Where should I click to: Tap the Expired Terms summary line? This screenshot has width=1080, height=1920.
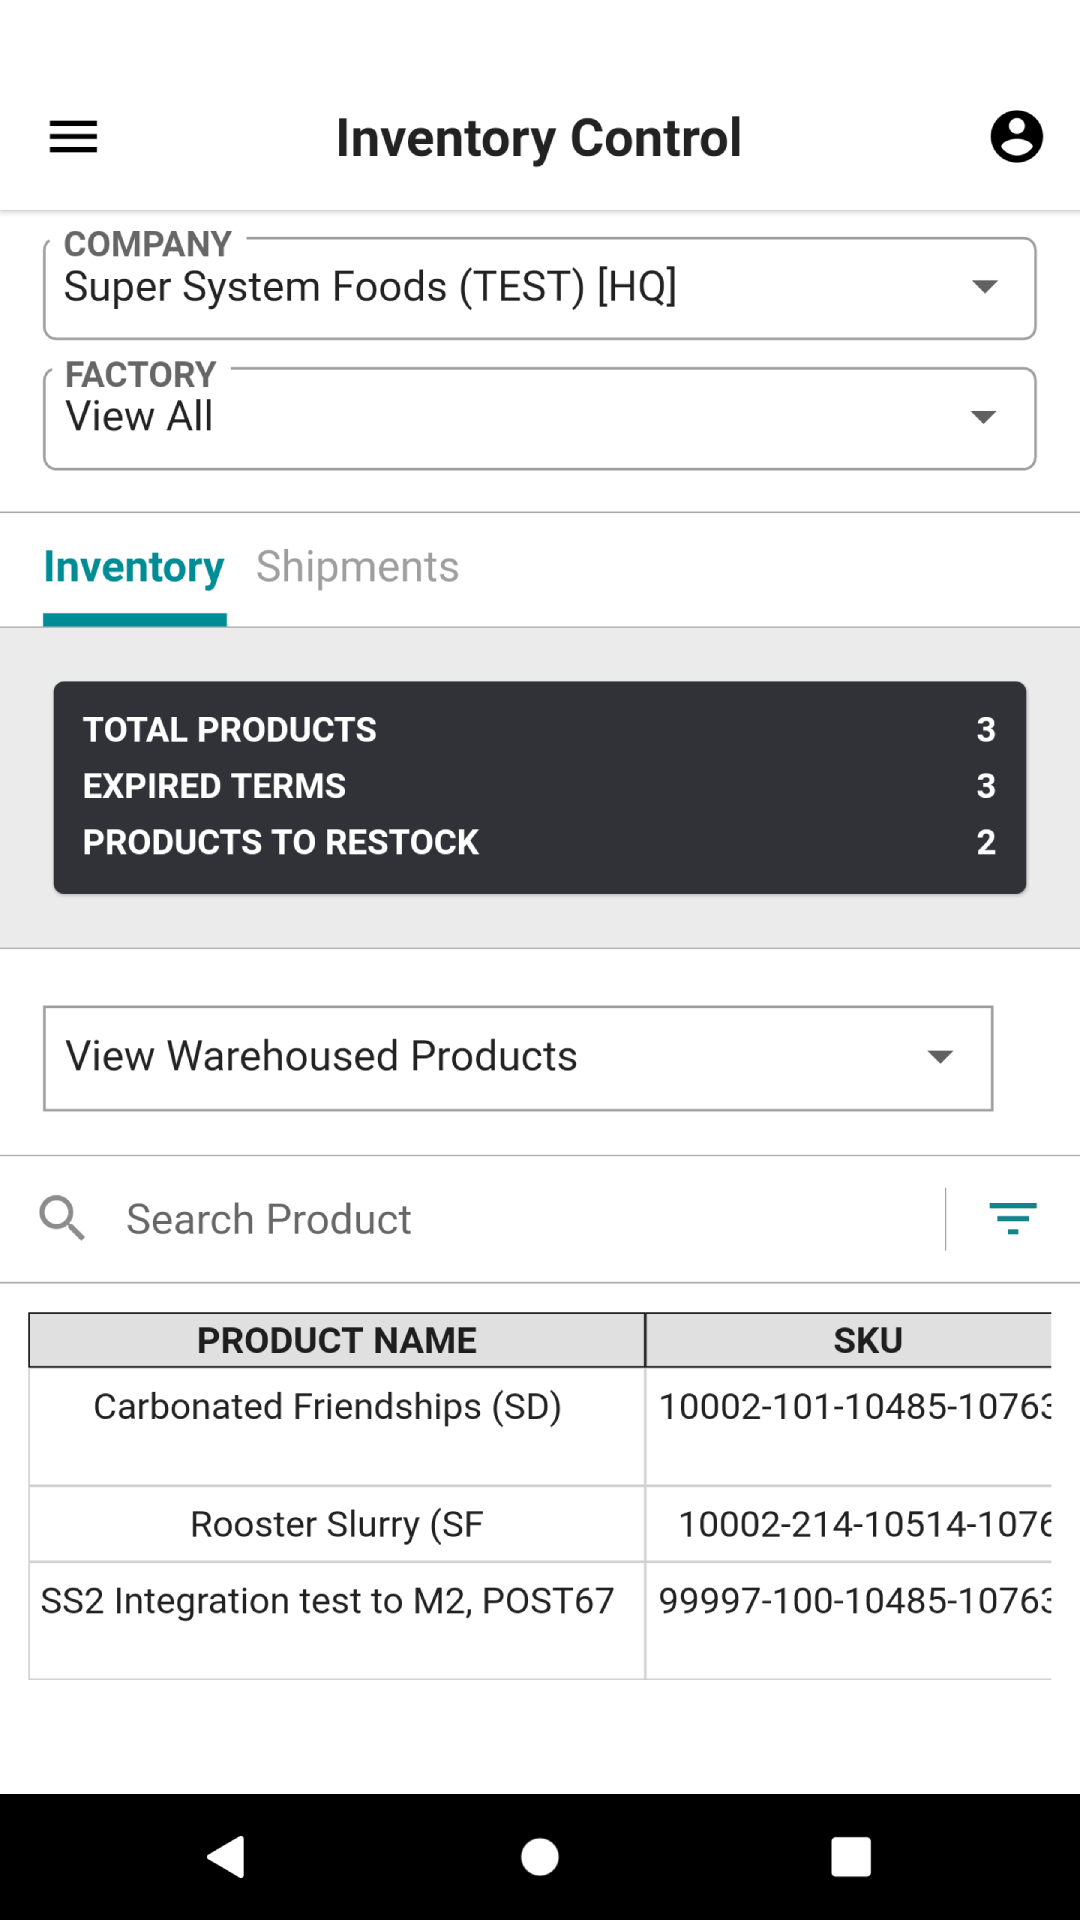click(540, 786)
